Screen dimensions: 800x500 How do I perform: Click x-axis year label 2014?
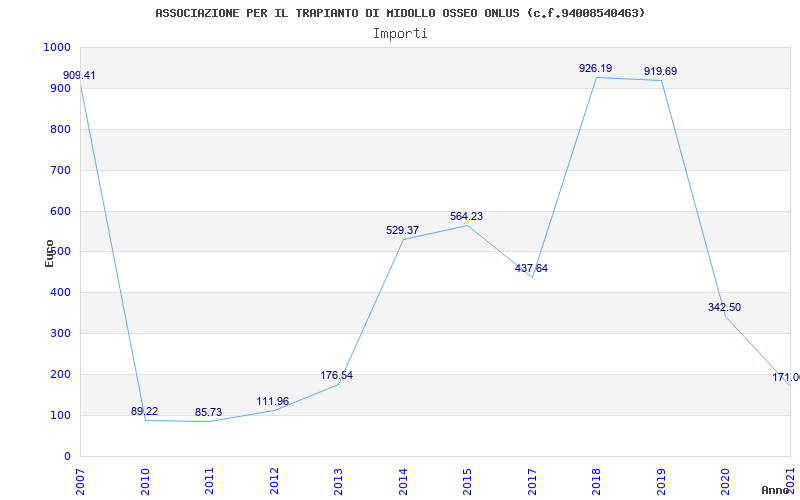(x=404, y=482)
